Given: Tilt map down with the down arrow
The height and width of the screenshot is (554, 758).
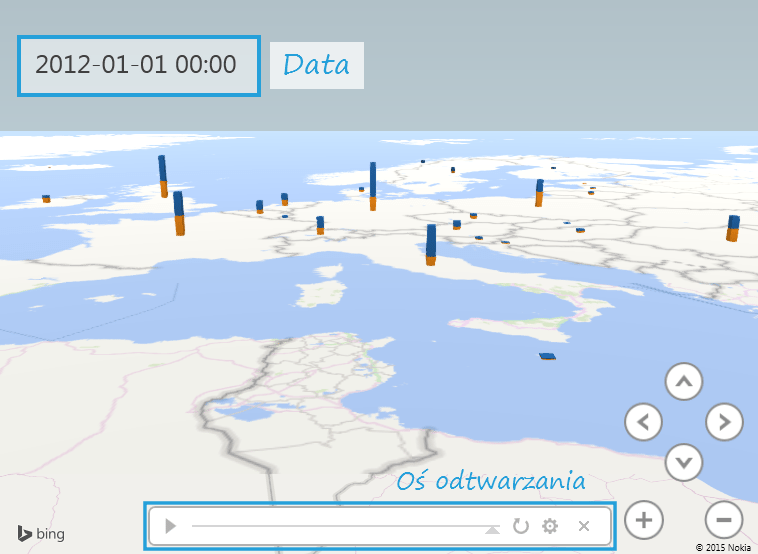Looking at the screenshot, I should (684, 462).
